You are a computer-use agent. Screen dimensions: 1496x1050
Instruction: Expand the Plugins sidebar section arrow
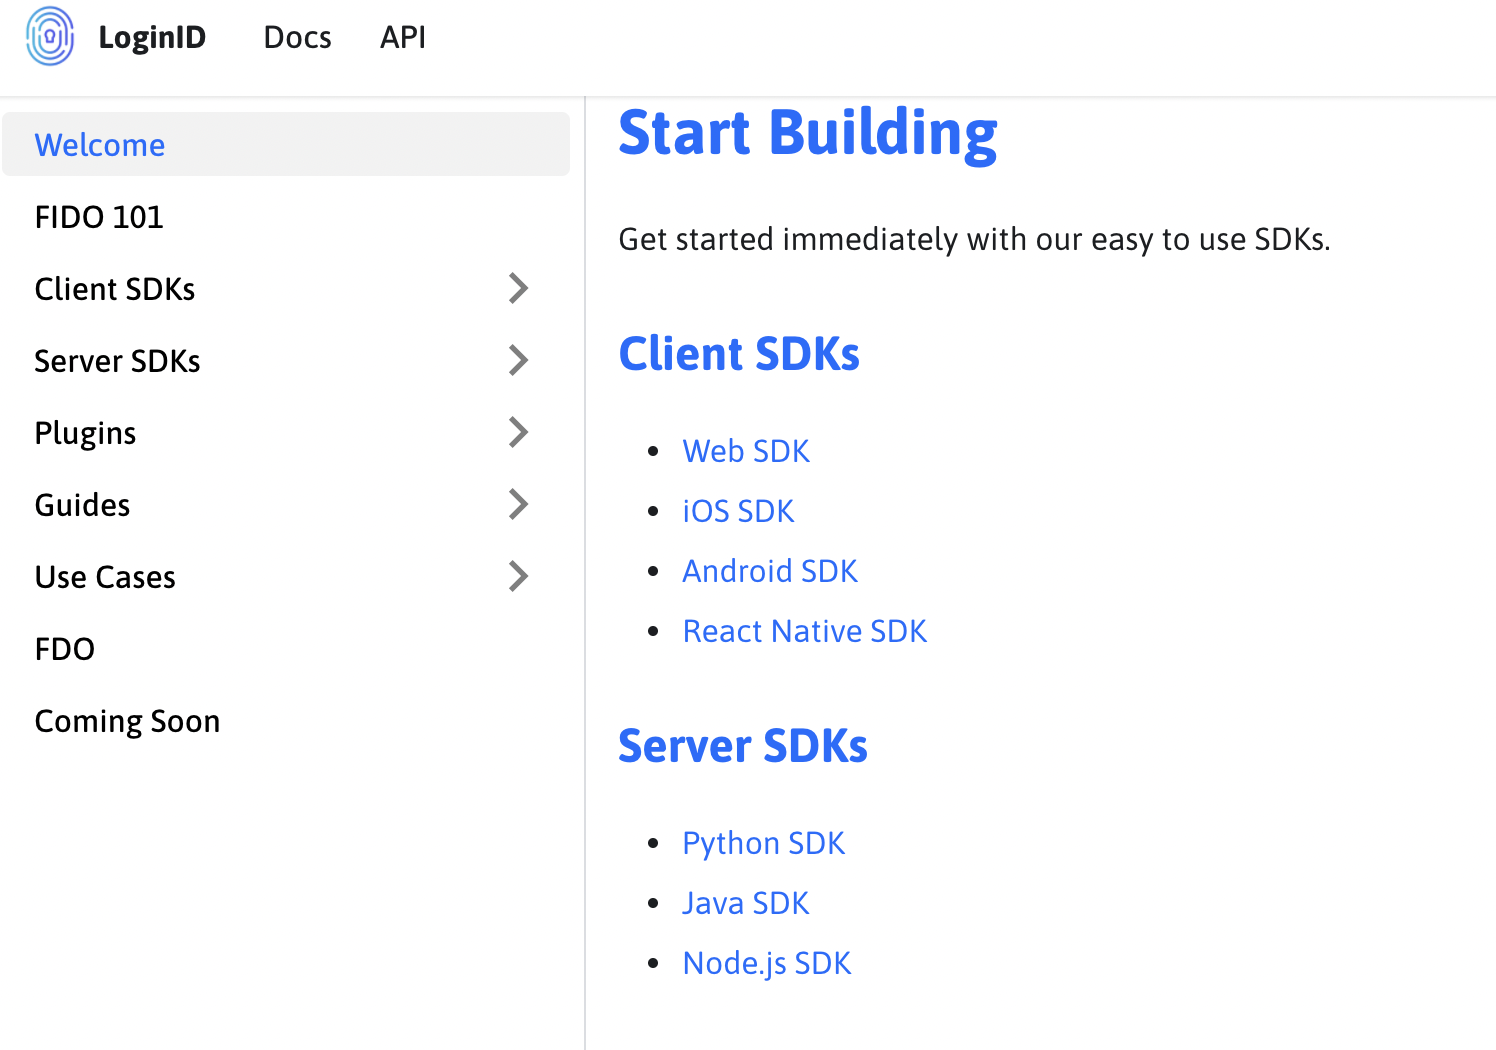pos(518,432)
